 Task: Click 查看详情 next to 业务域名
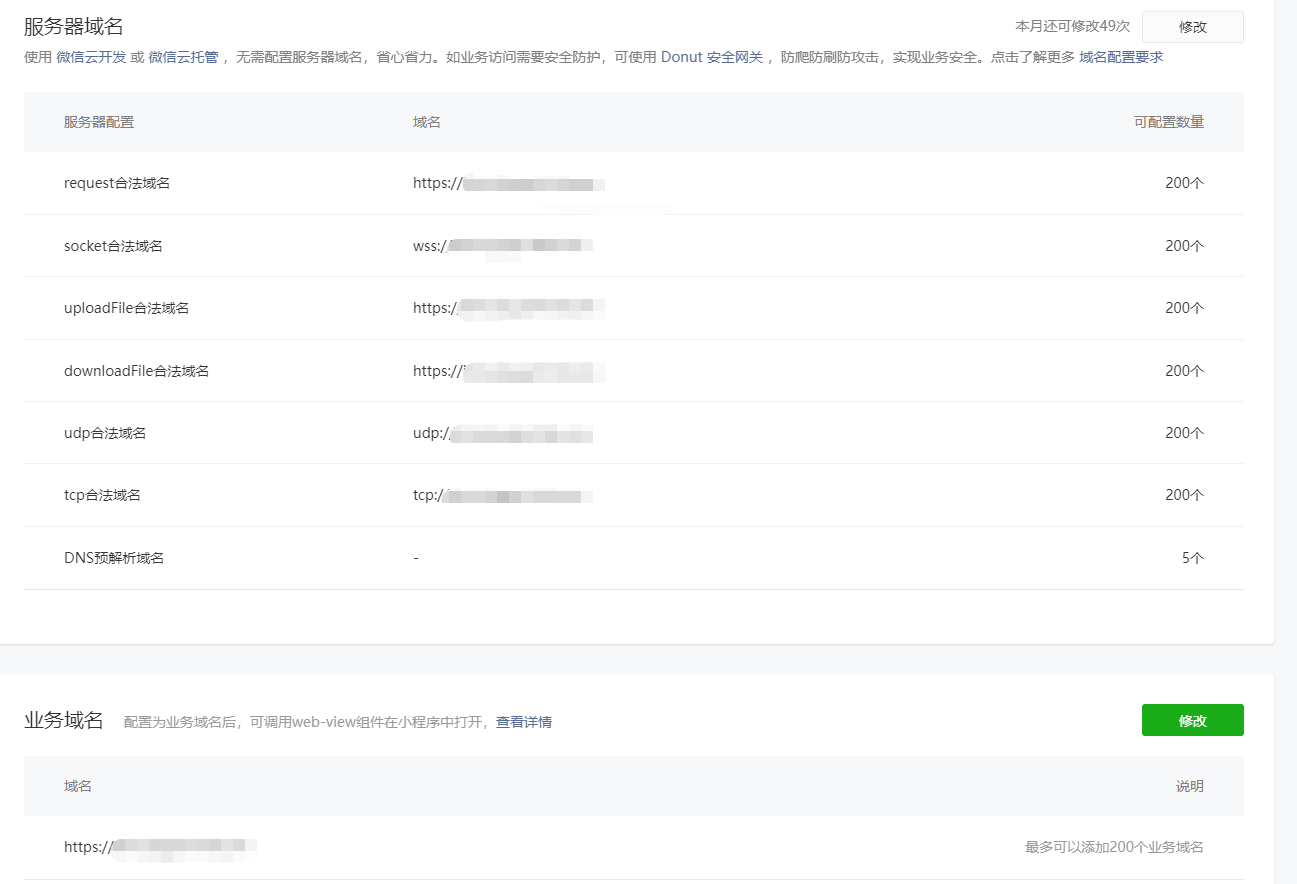[x=523, y=722]
